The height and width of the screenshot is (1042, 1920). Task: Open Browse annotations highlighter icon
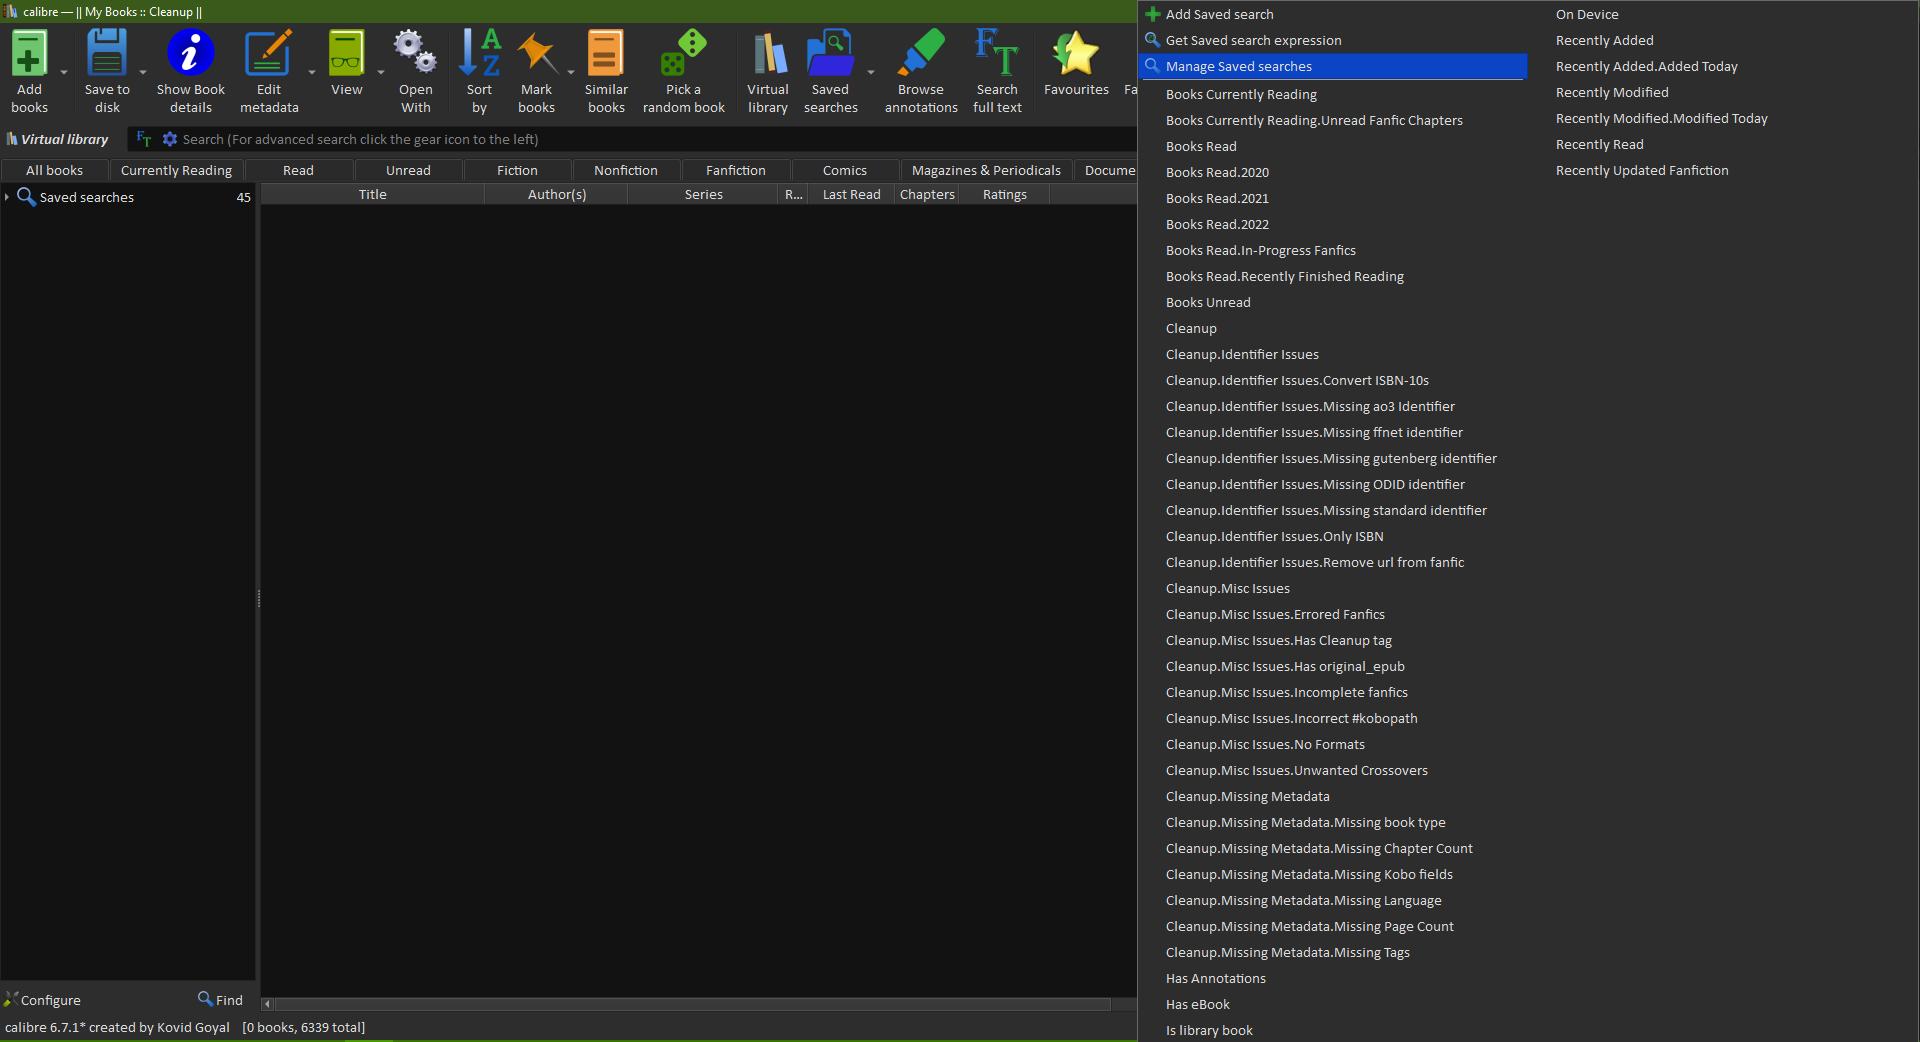[x=921, y=53]
